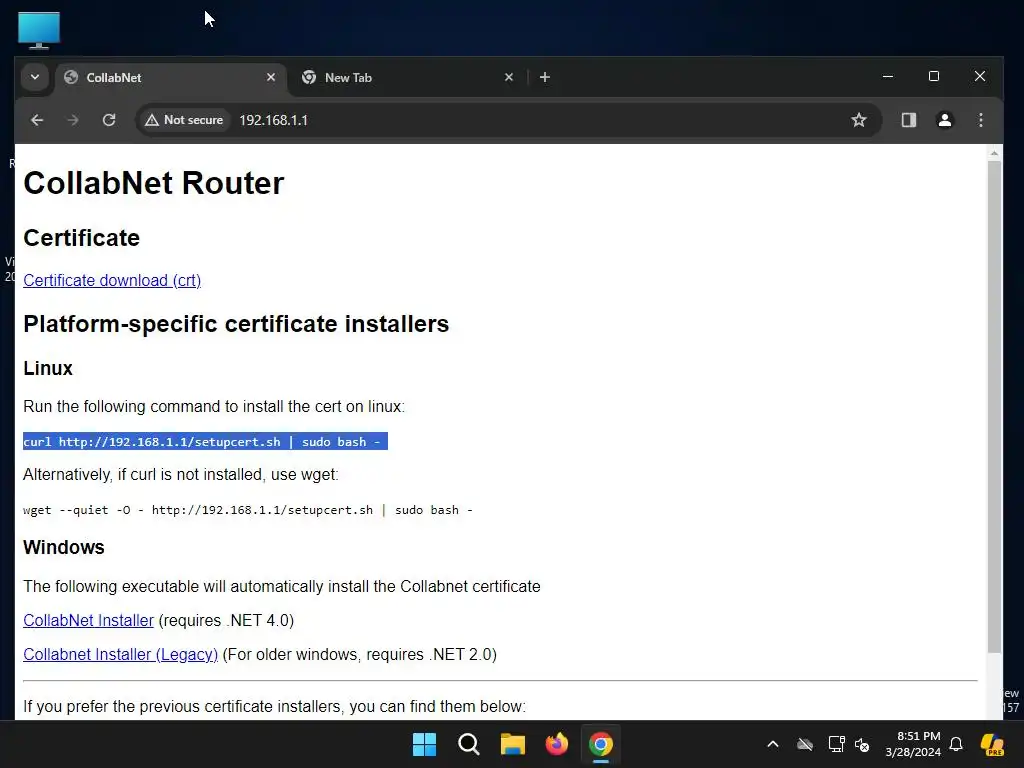Click the page's vertical scrollbar thumb
This screenshot has width=1024, height=768.
[994, 406]
